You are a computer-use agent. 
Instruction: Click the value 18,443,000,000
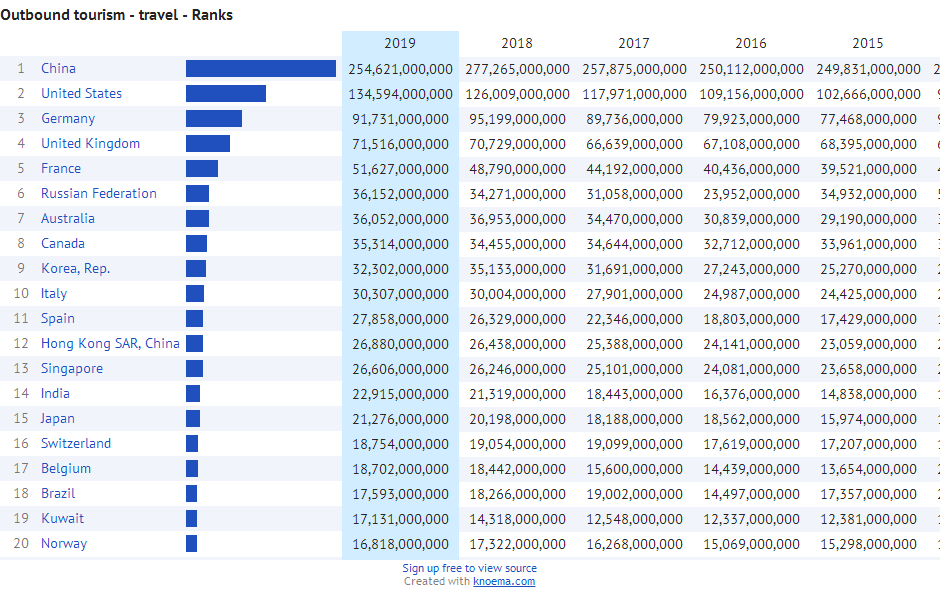[634, 394]
